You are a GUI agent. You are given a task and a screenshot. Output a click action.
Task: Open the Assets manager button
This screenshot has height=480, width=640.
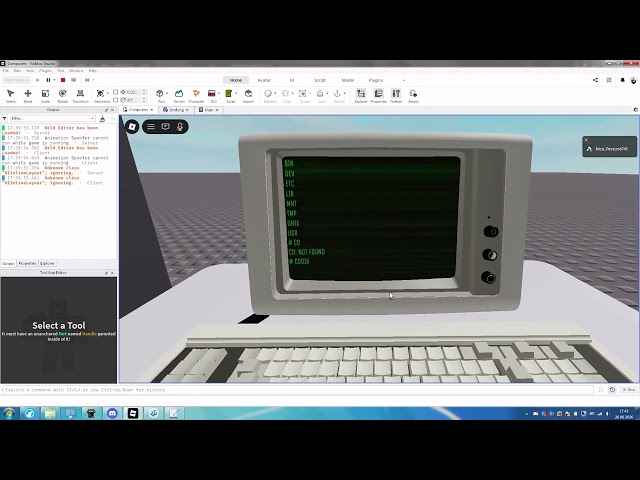click(x=413, y=96)
